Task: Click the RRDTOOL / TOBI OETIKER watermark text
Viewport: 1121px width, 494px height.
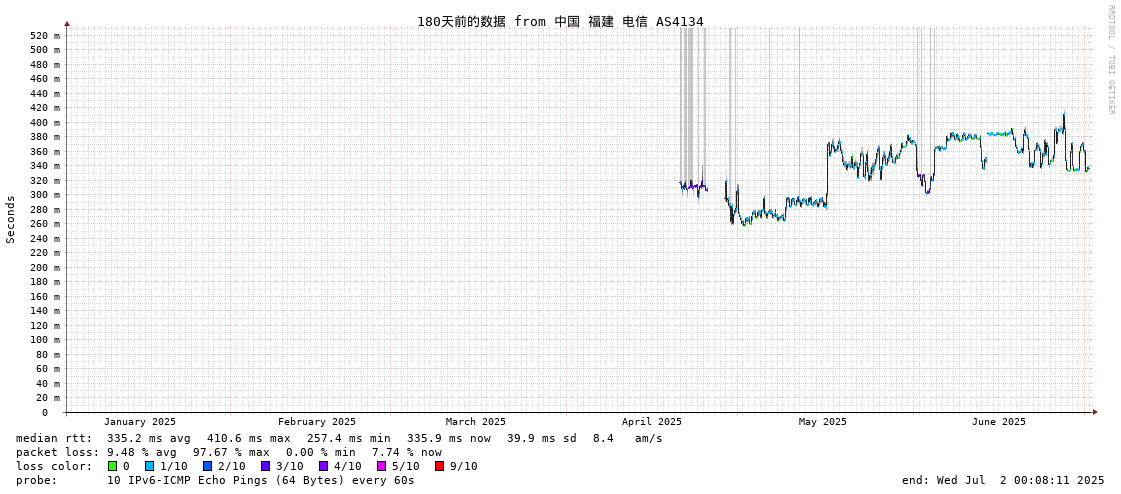Action: click(x=1111, y=59)
